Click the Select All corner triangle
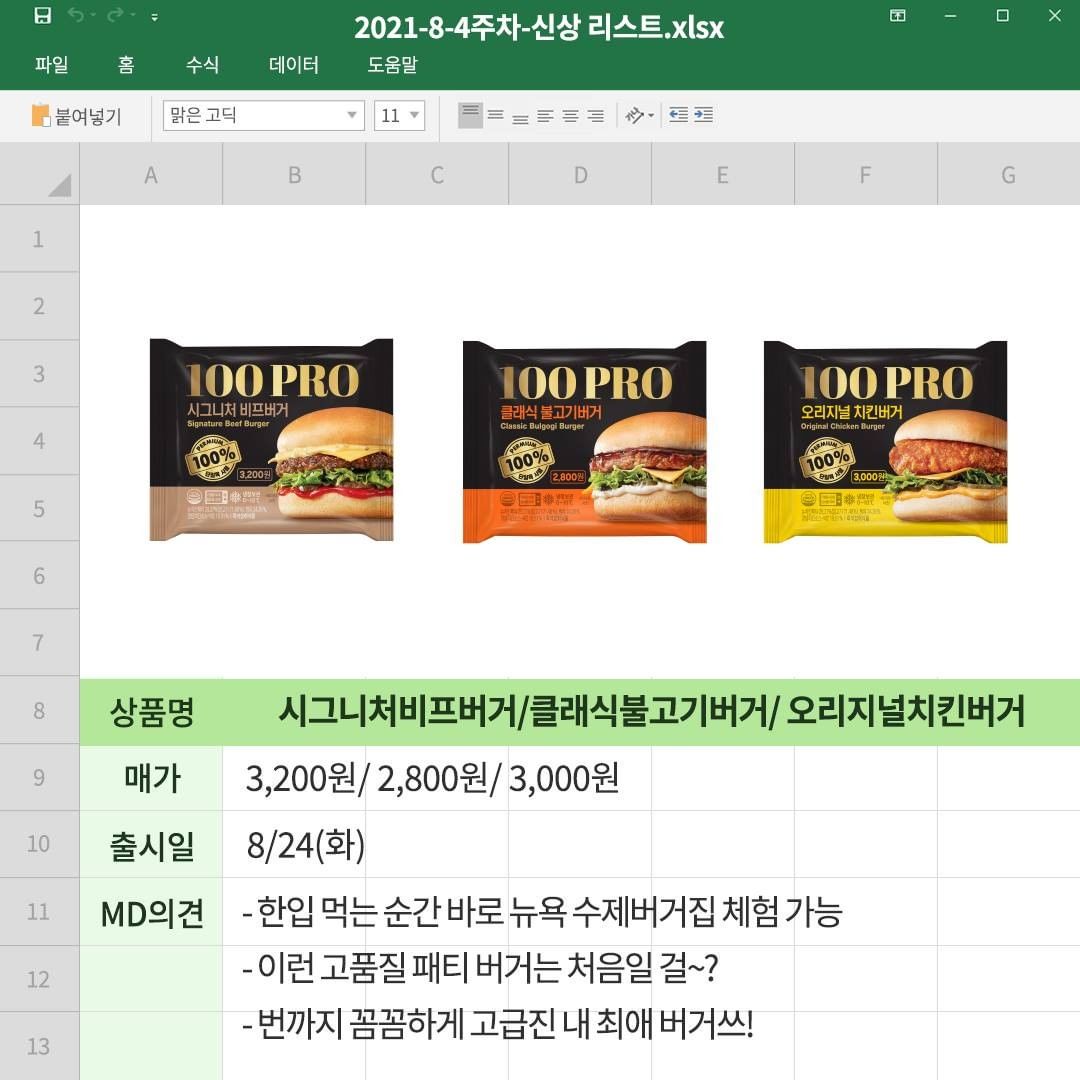Screen dimensions: 1080x1080 59,185
